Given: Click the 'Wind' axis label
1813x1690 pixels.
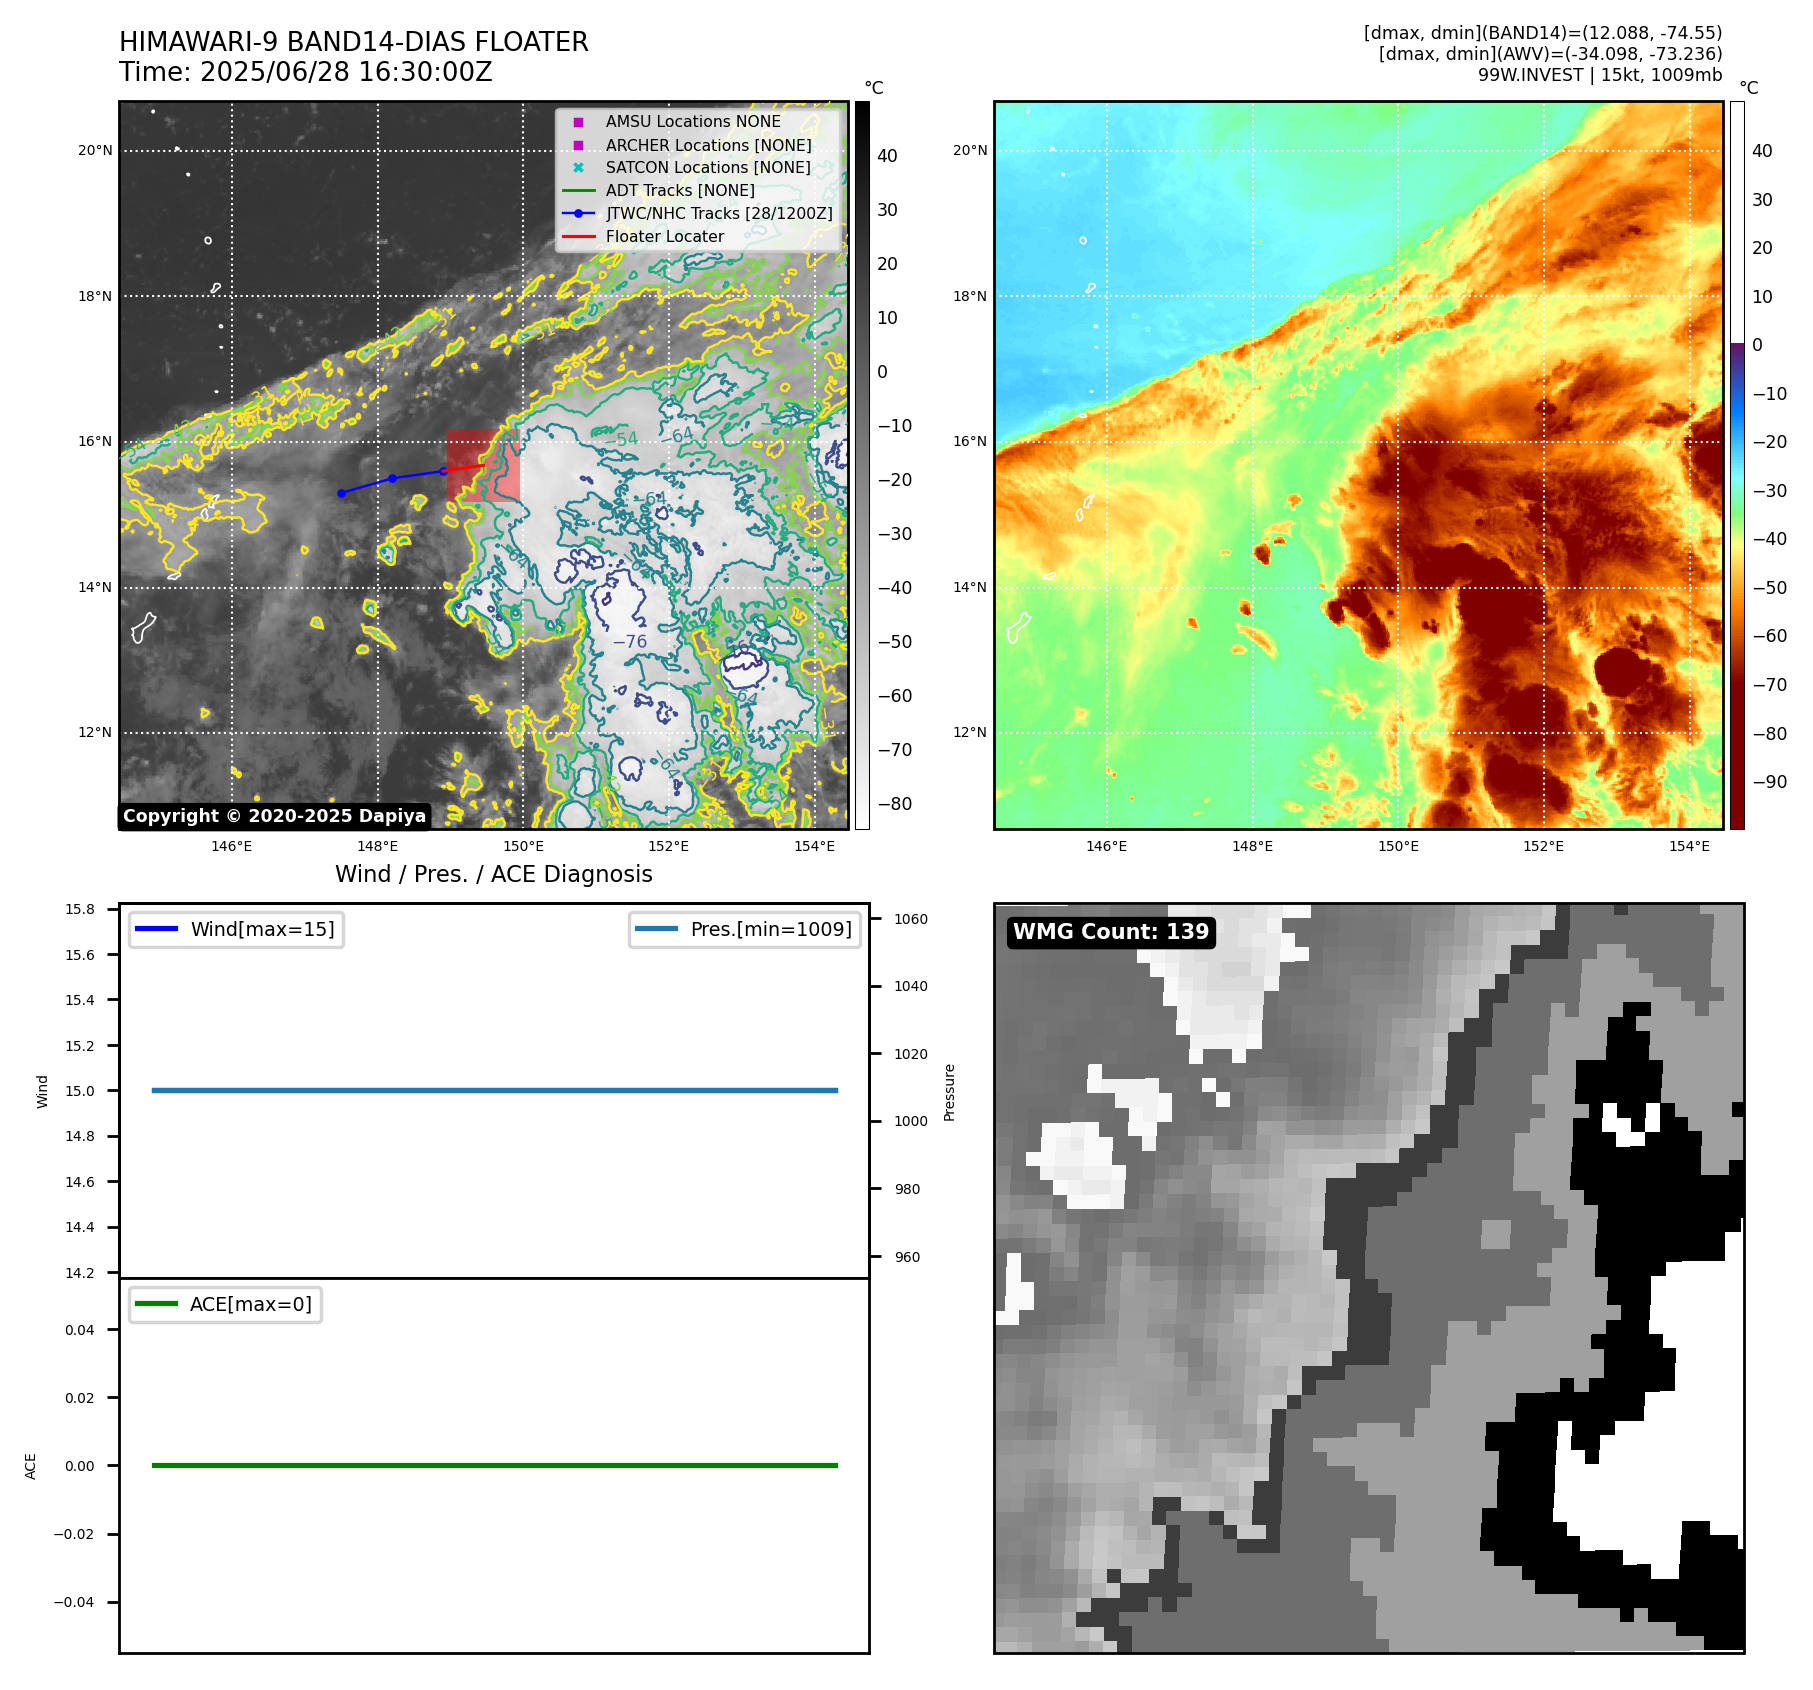Looking at the screenshot, I should (42, 1091).
